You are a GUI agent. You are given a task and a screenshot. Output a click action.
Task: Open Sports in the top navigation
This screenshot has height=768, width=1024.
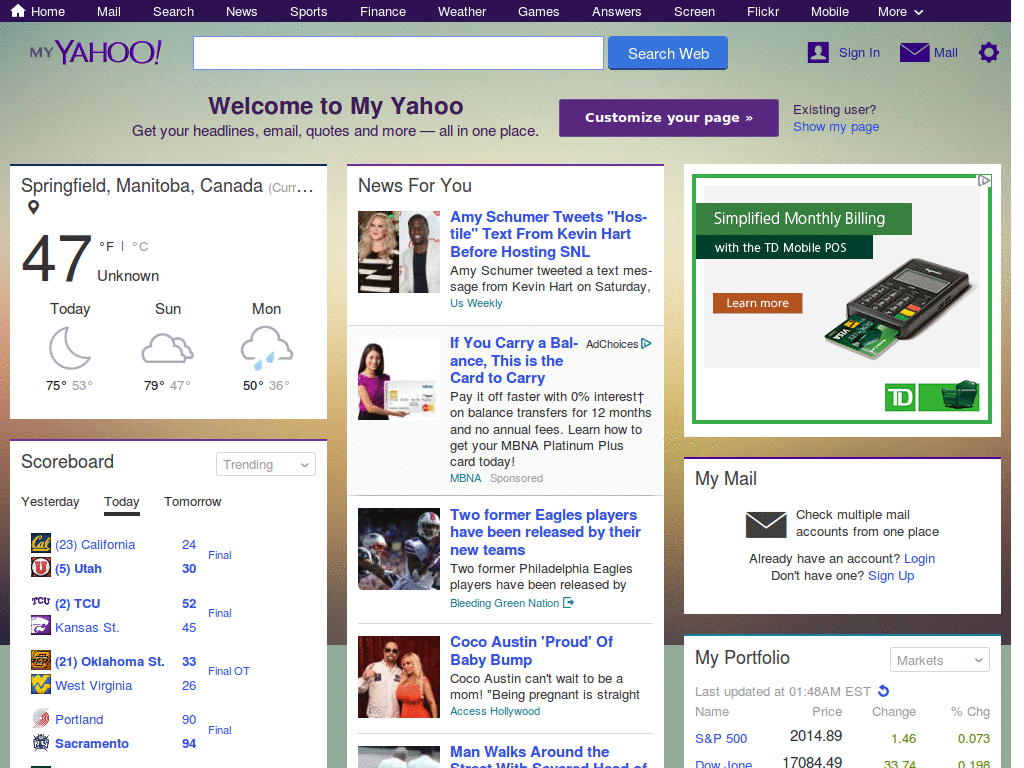pos(308,12)
